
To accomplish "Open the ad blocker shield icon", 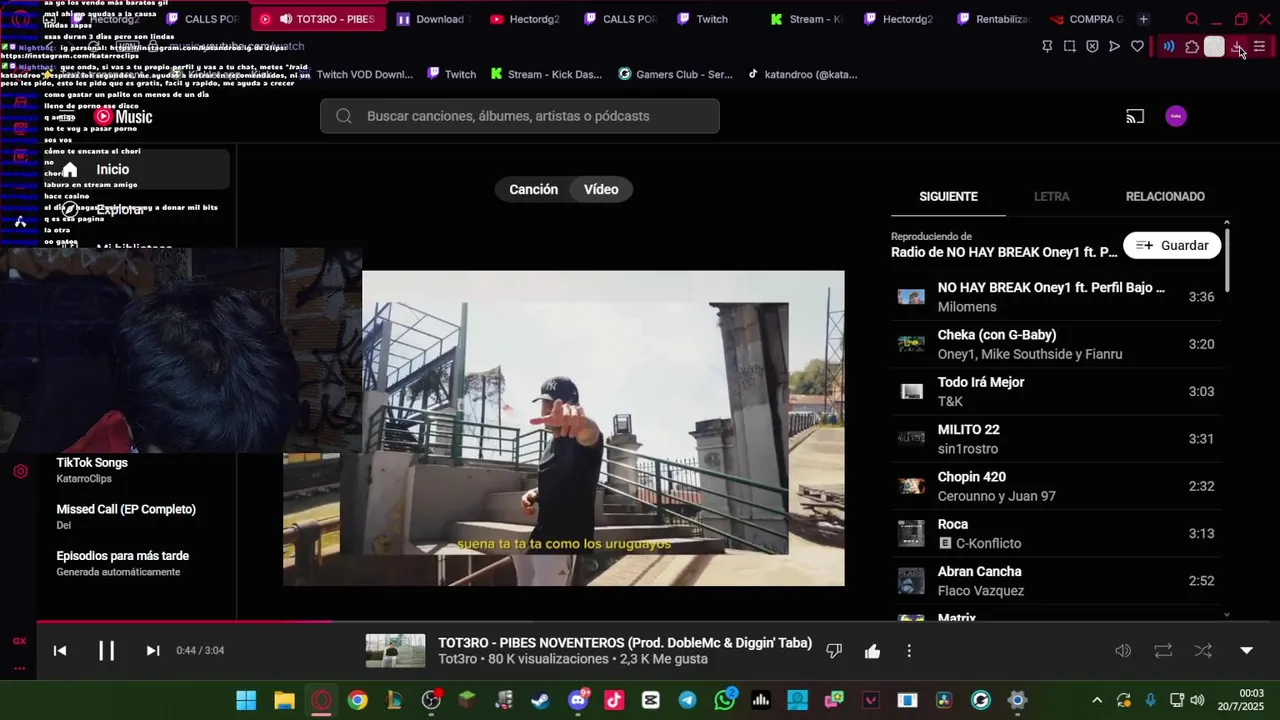I will pos(1092,46).
